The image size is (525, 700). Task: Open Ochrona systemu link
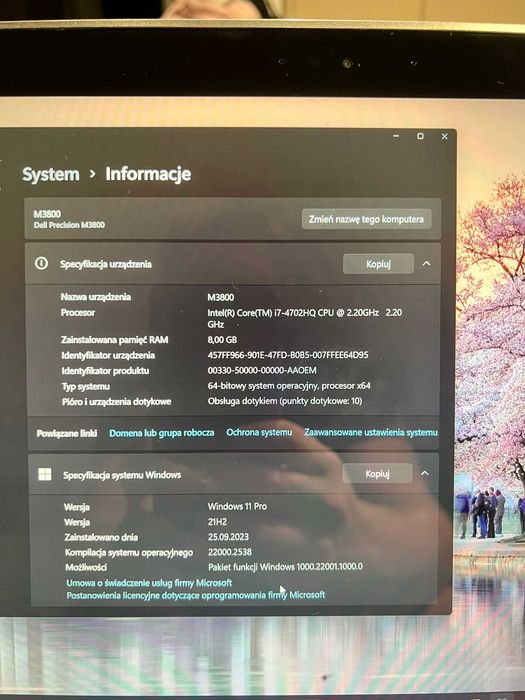(259, 432)
